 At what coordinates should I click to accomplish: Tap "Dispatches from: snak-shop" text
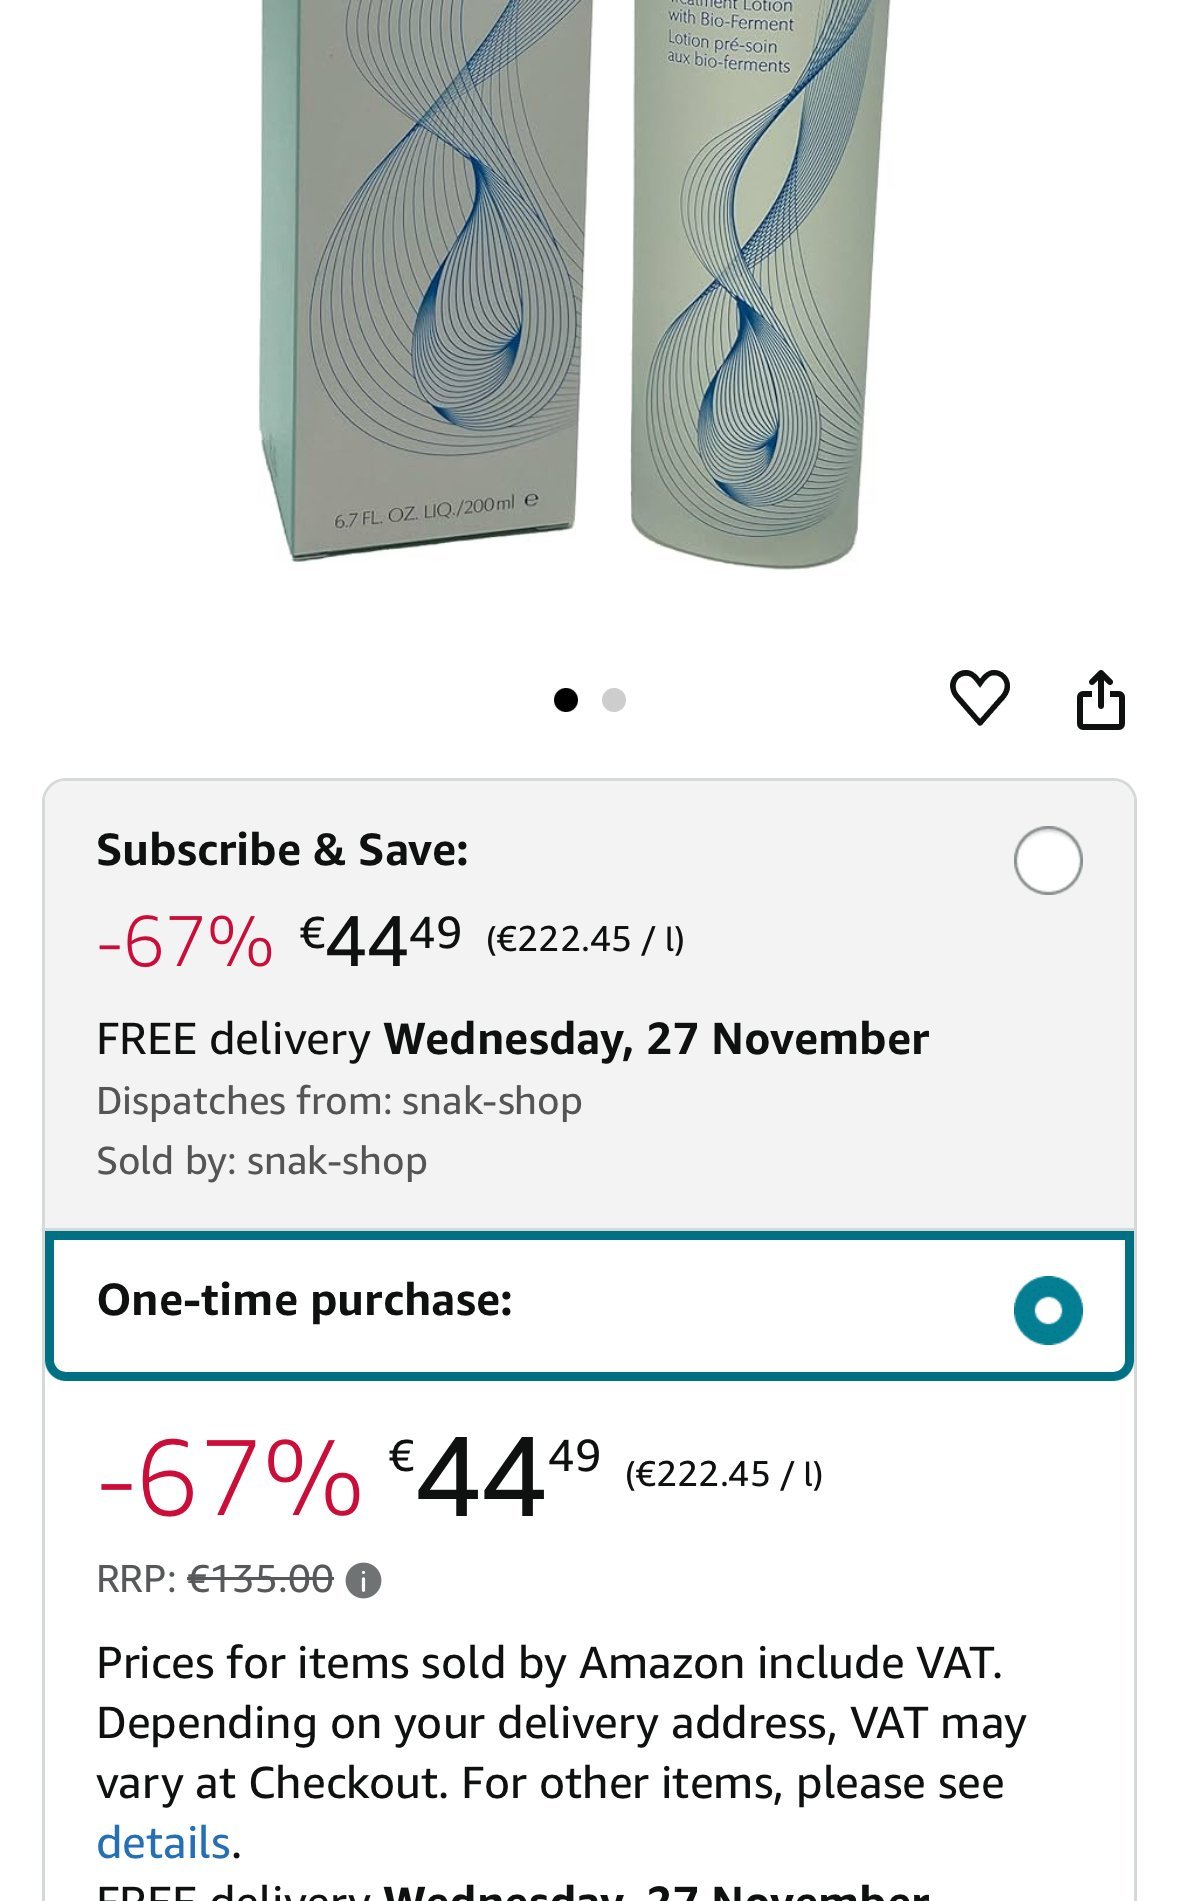339,1101
